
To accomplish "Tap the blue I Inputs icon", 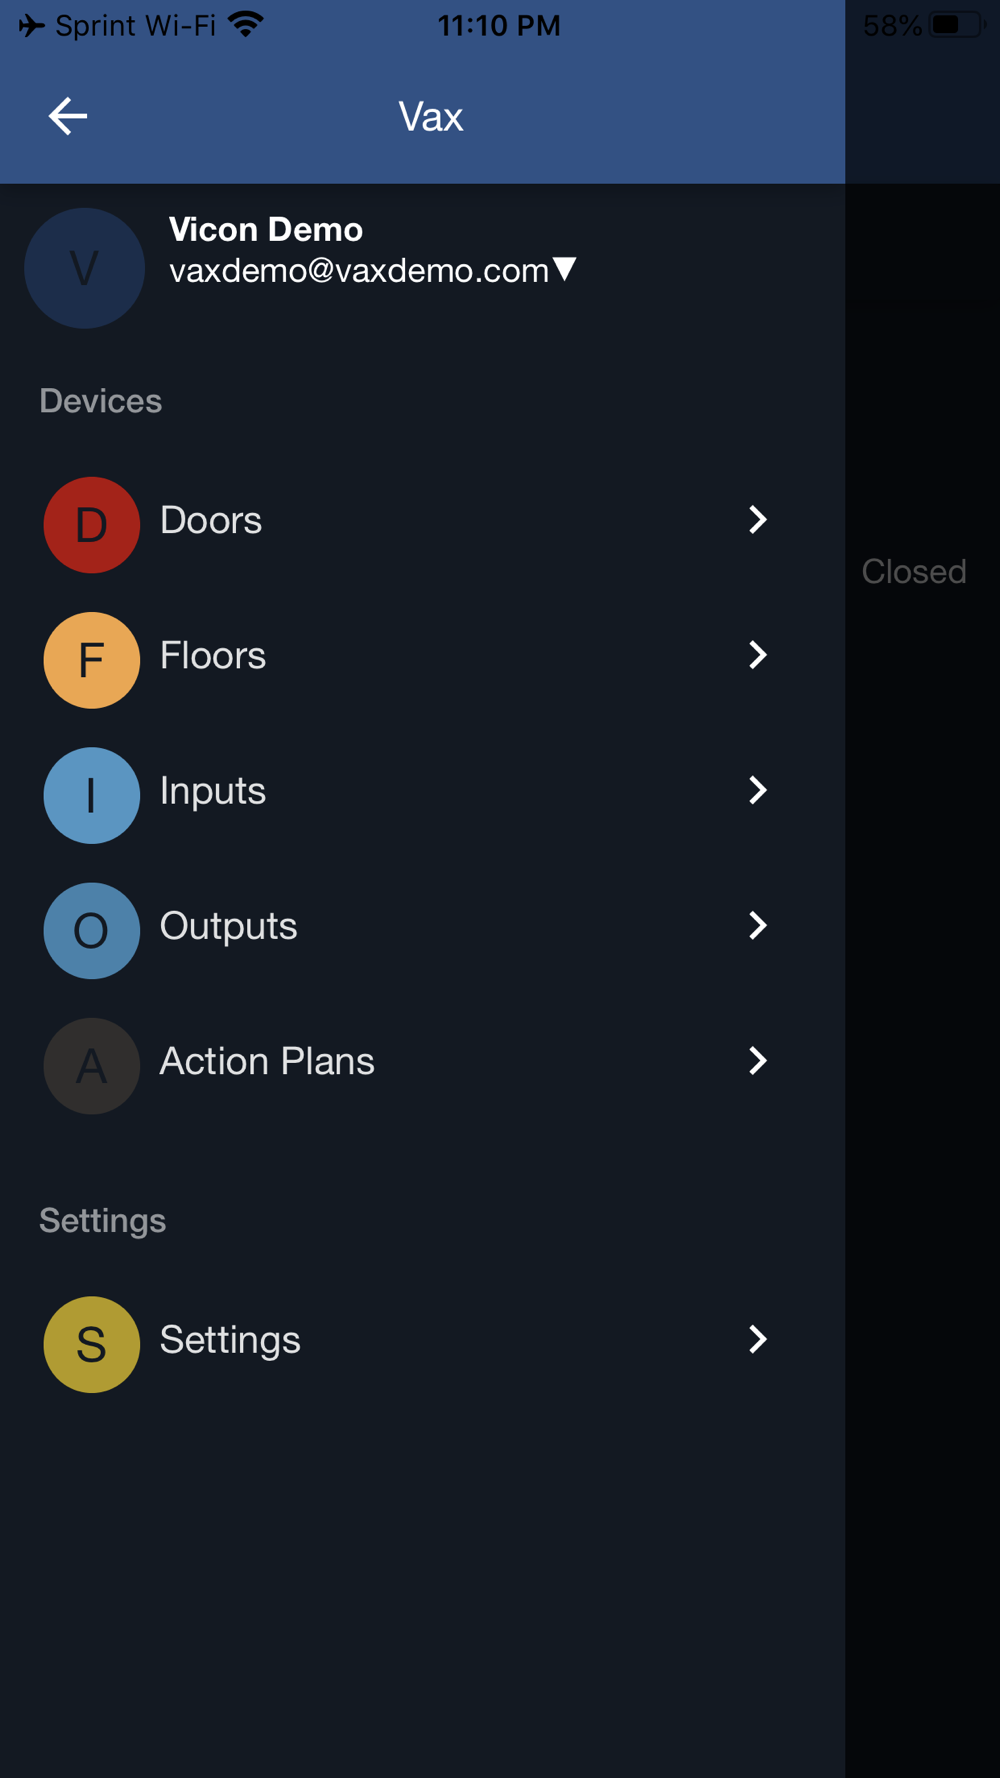I will (x=91, y=795).
